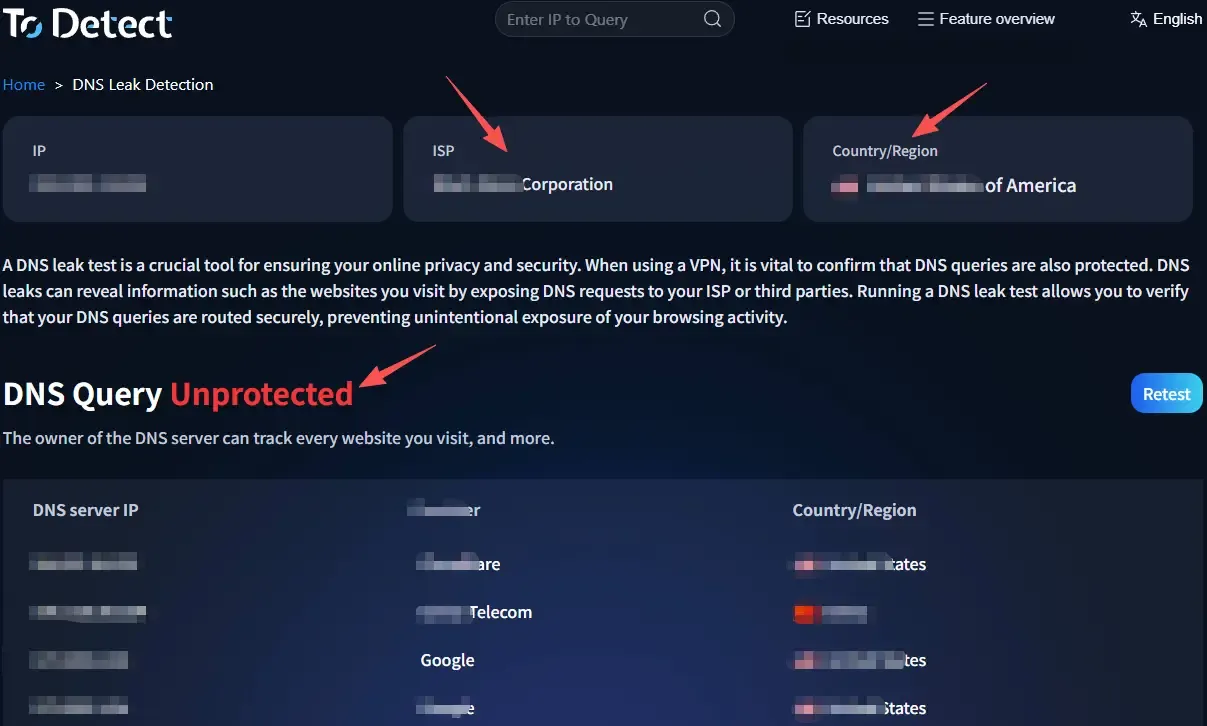The image size is (1207, 726).
Task: Select the IP information card
Action: click(x=198, y=169)
